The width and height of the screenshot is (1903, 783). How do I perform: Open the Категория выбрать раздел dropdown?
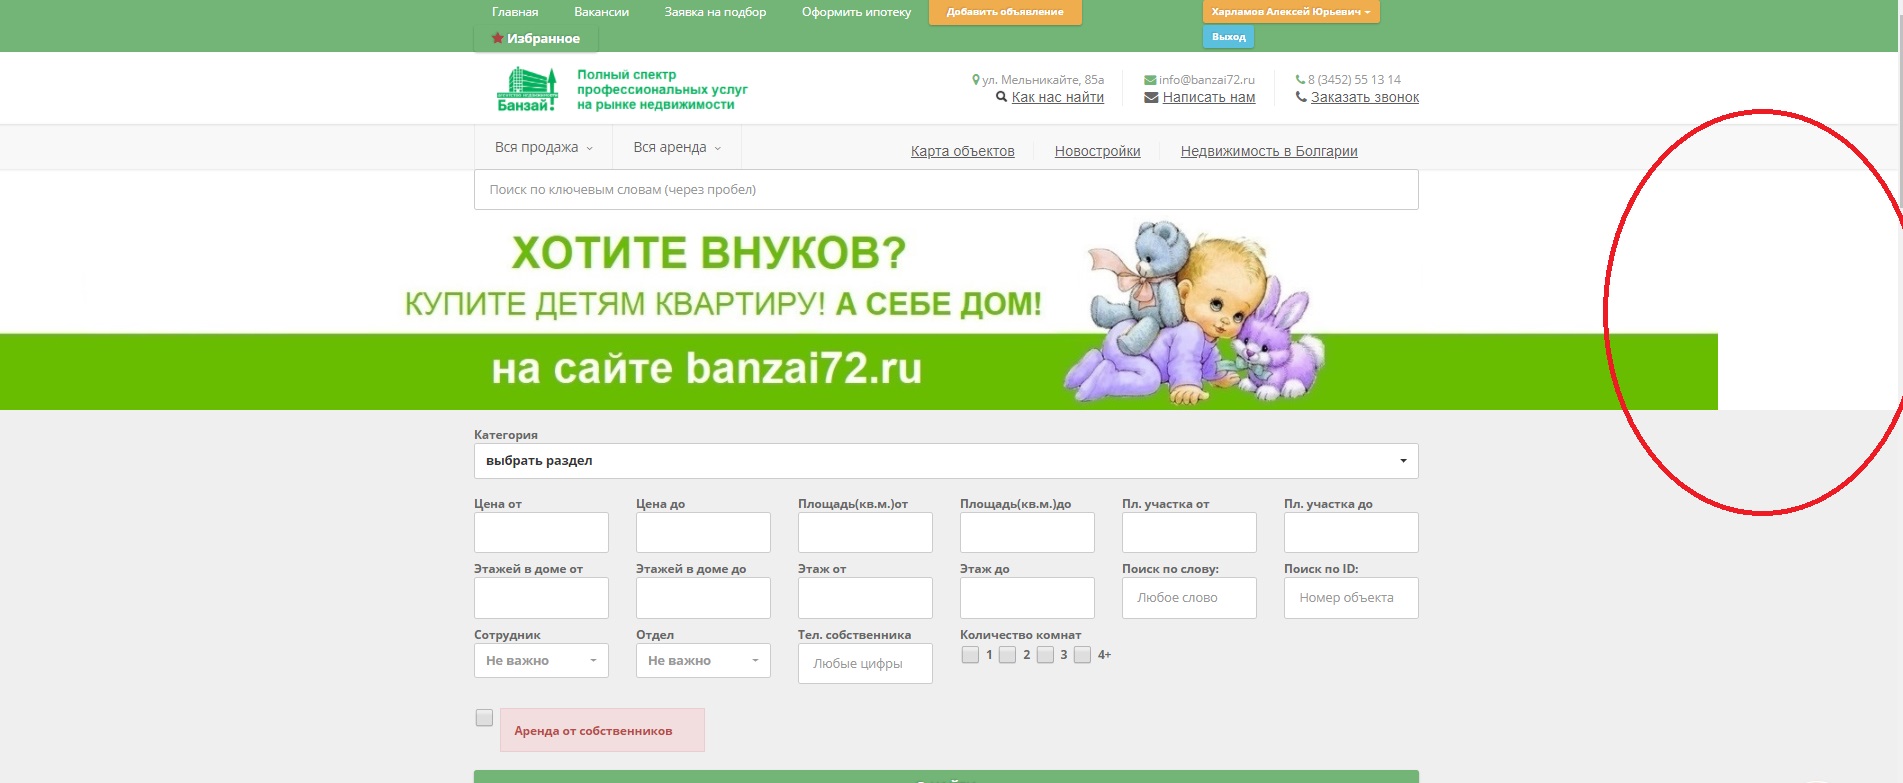point(945,461)
